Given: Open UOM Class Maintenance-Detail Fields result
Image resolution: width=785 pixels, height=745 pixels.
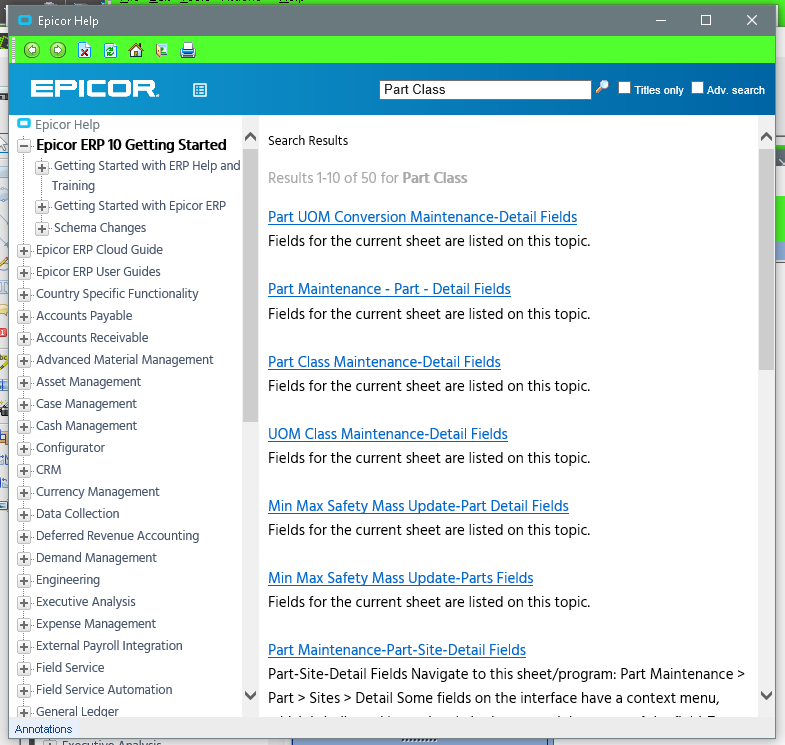Looking at the screenshot, I should pyautogui.click(x=388, y=434).
